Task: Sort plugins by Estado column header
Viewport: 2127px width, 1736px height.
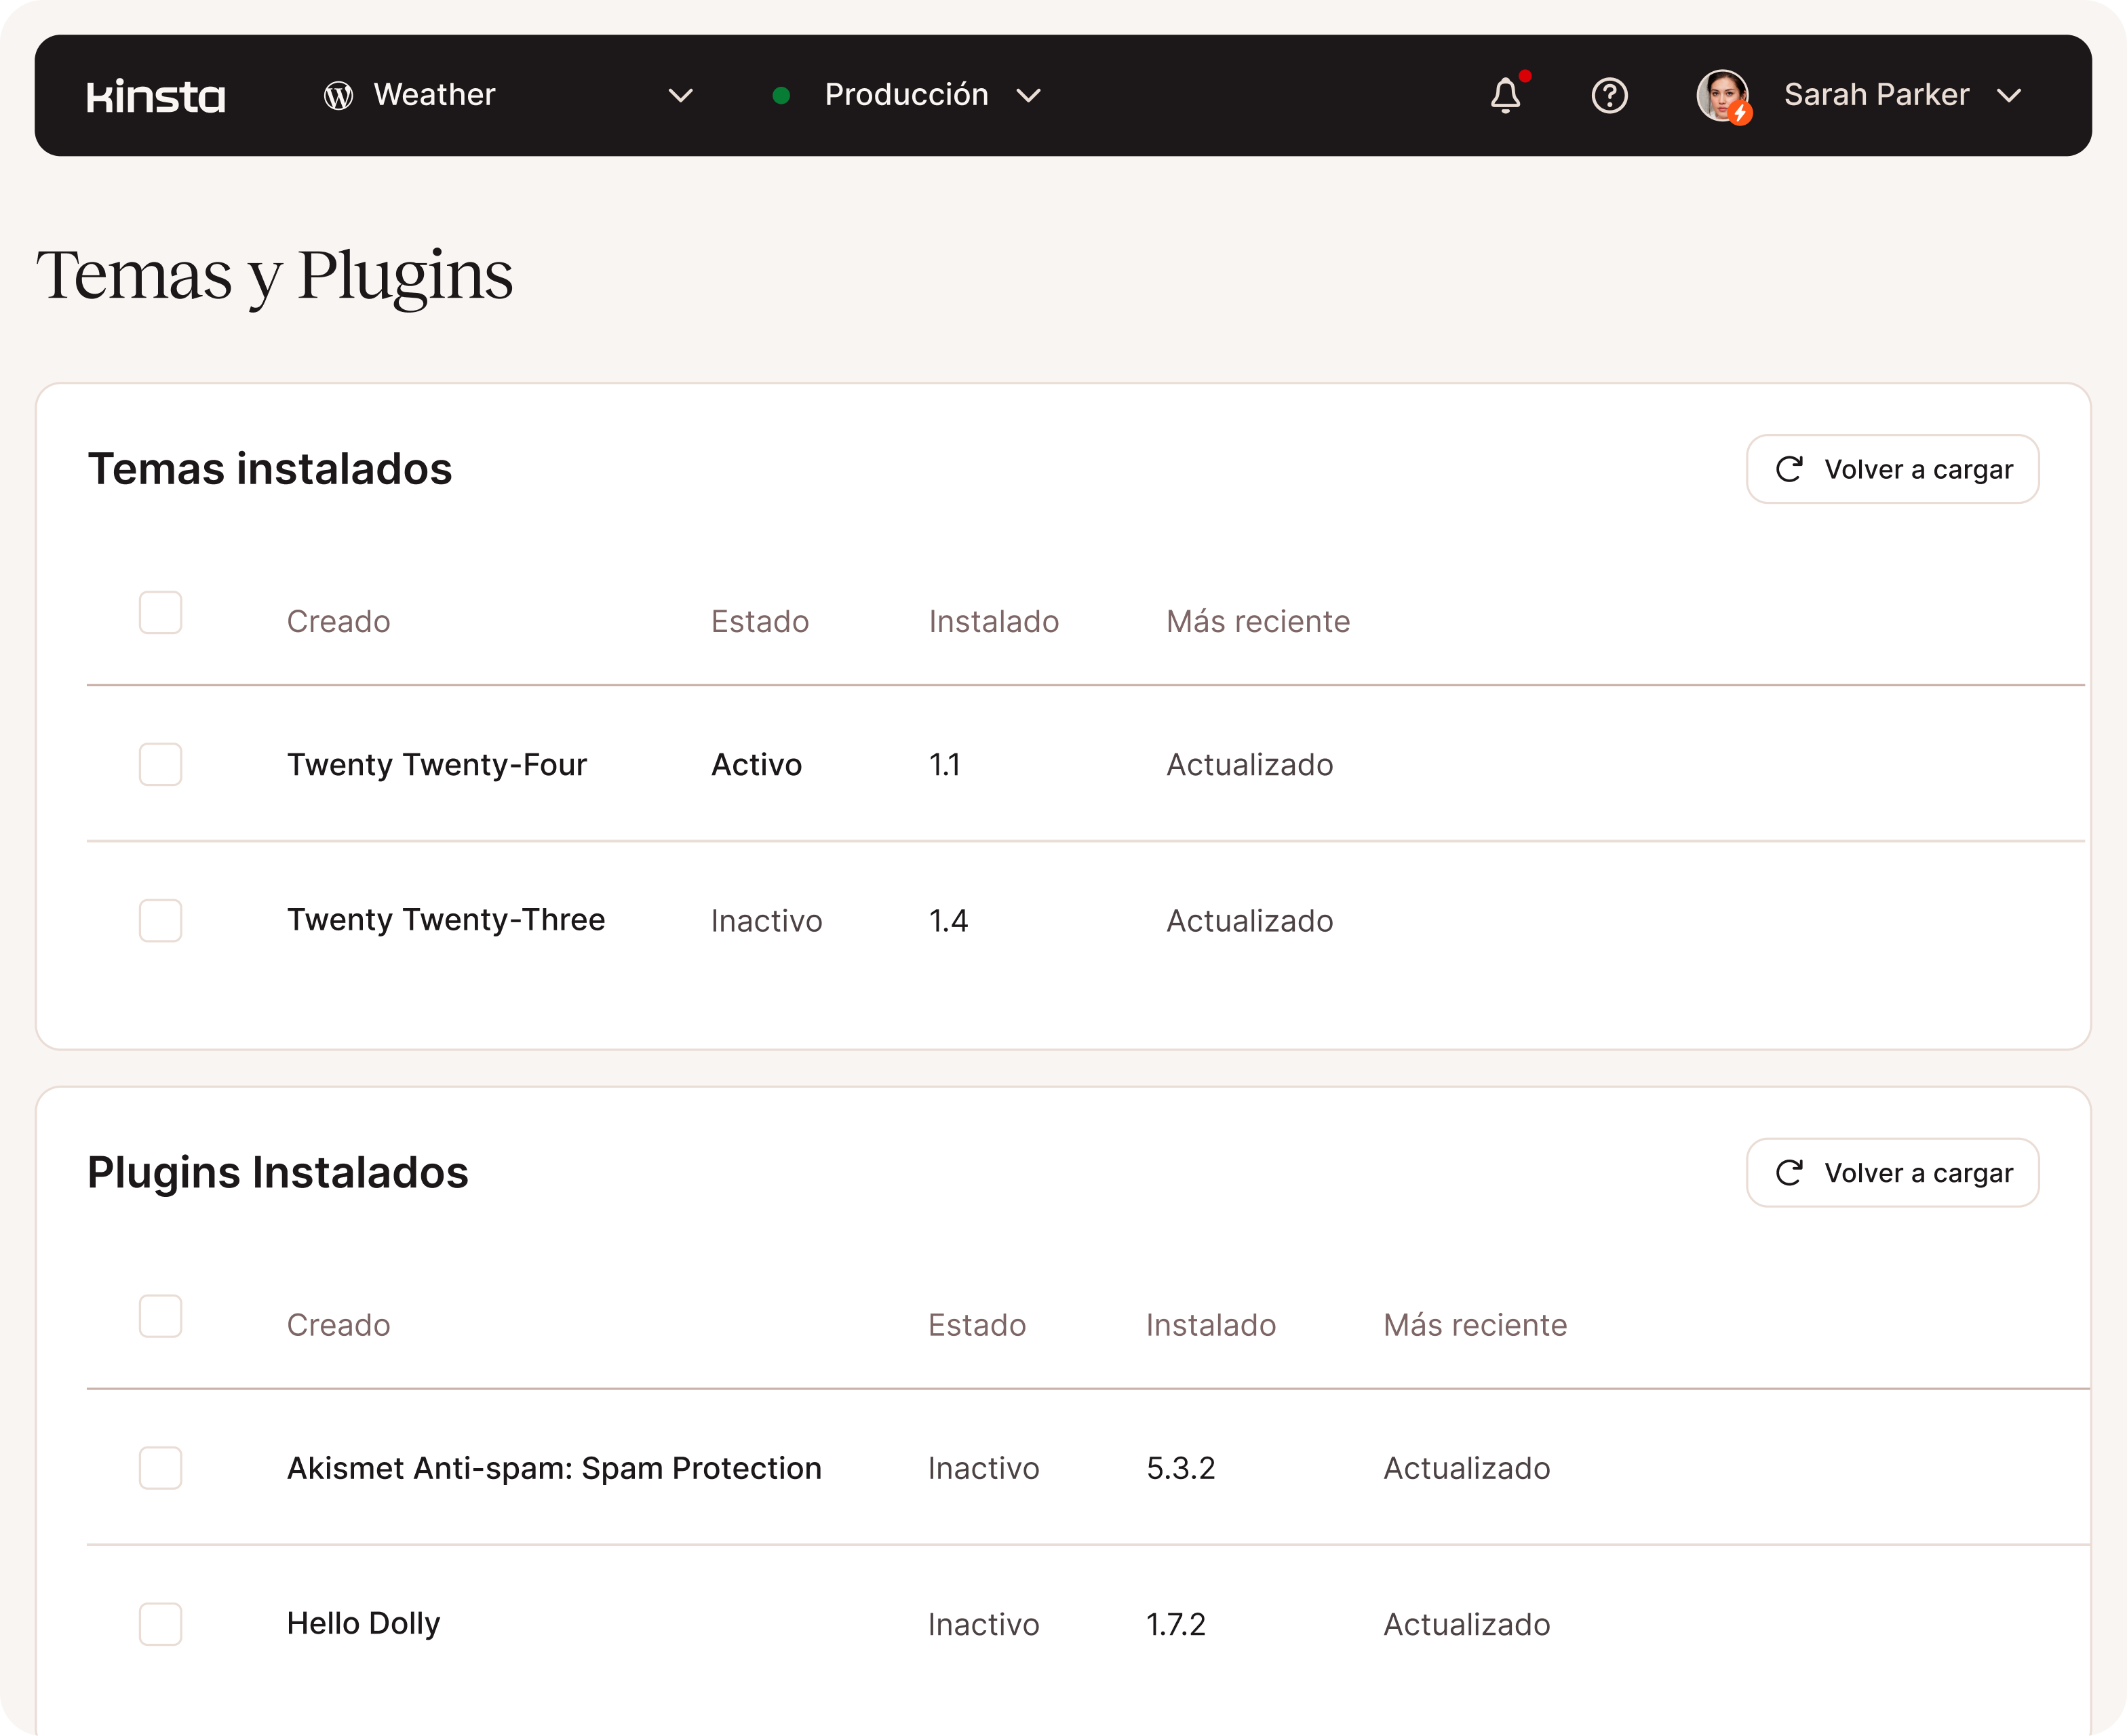Action: pyautogui.click(x=976, y=1325)
